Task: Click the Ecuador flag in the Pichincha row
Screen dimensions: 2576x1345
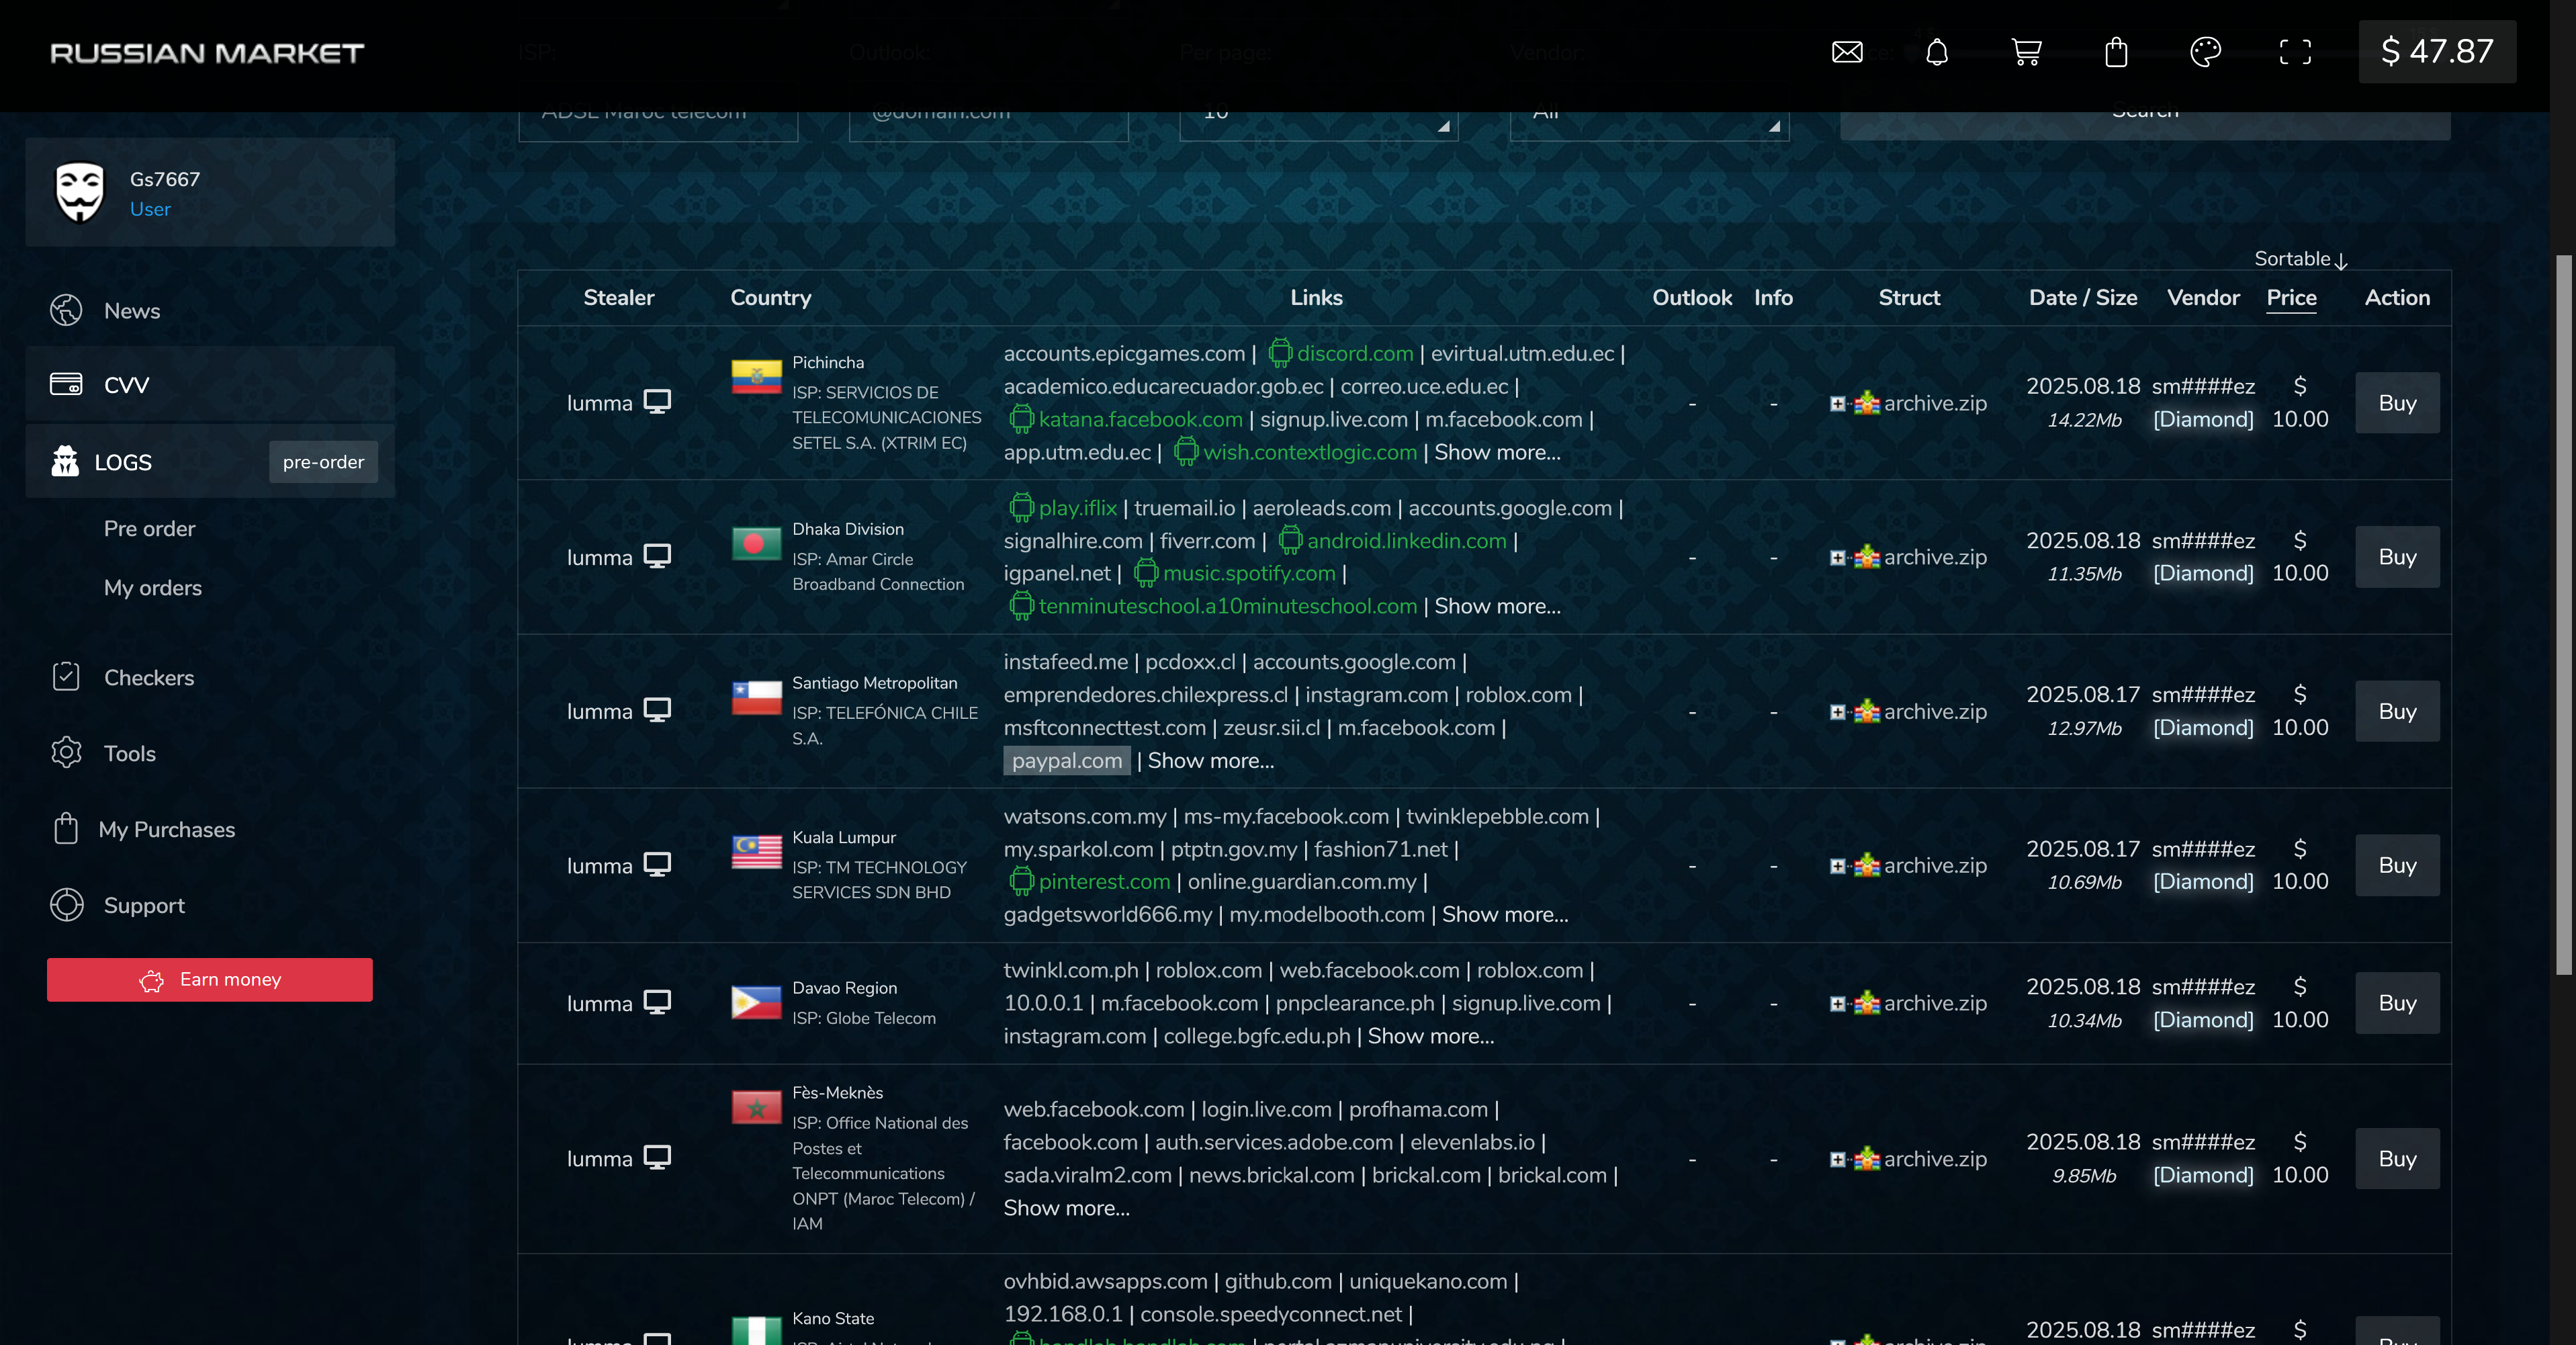Action: 756,377
